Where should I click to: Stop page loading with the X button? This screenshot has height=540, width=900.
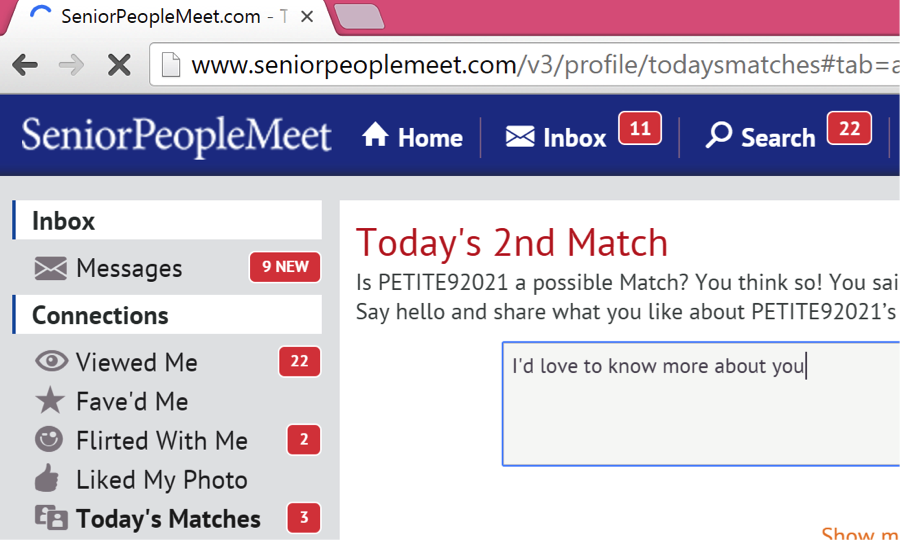point(119,65)
